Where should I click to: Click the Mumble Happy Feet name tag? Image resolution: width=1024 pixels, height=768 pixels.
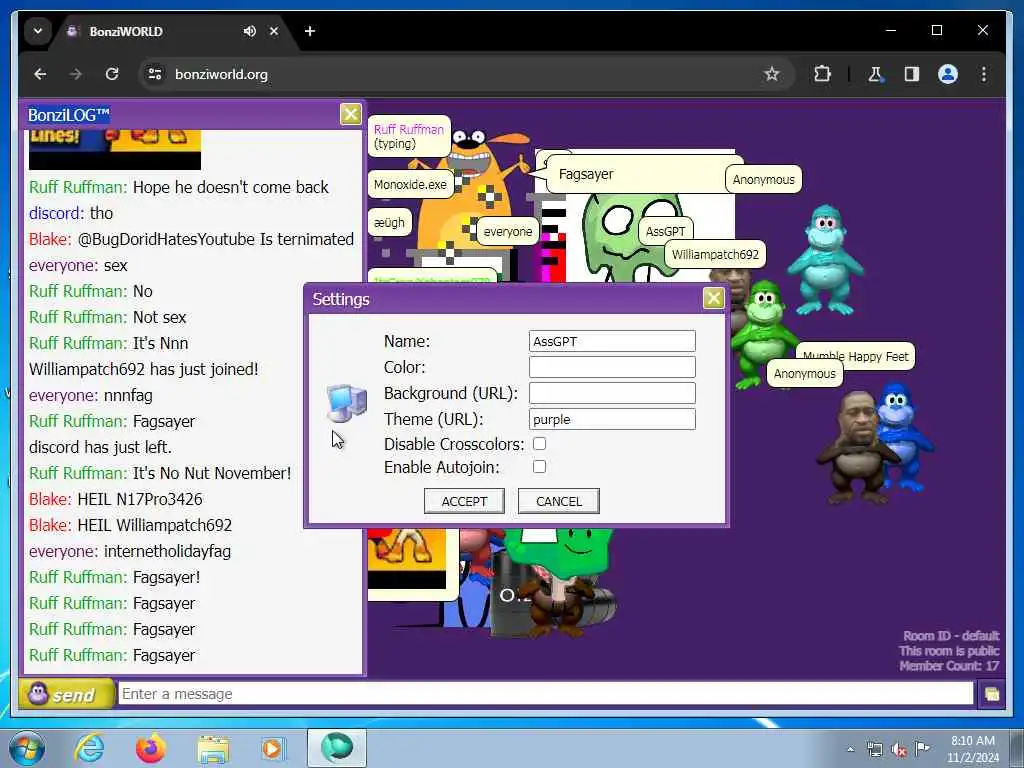click(x=855, y=356)
